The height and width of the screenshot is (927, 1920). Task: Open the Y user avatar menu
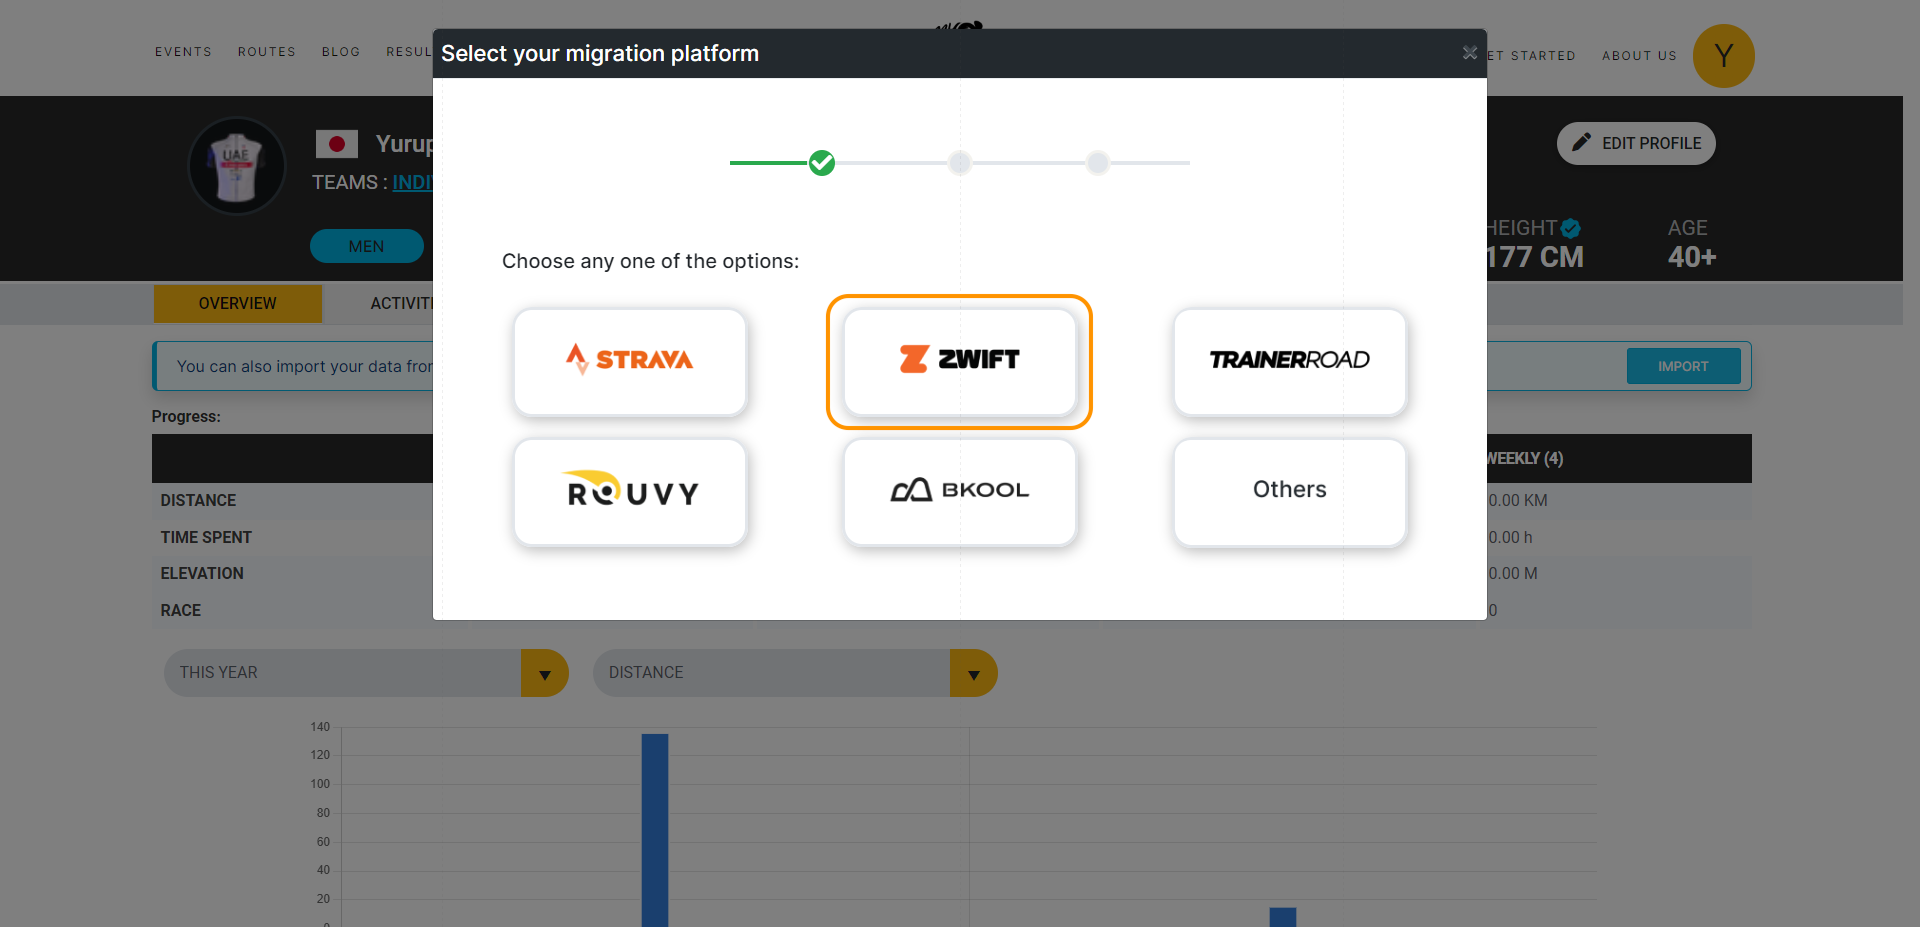(1723, 56)
